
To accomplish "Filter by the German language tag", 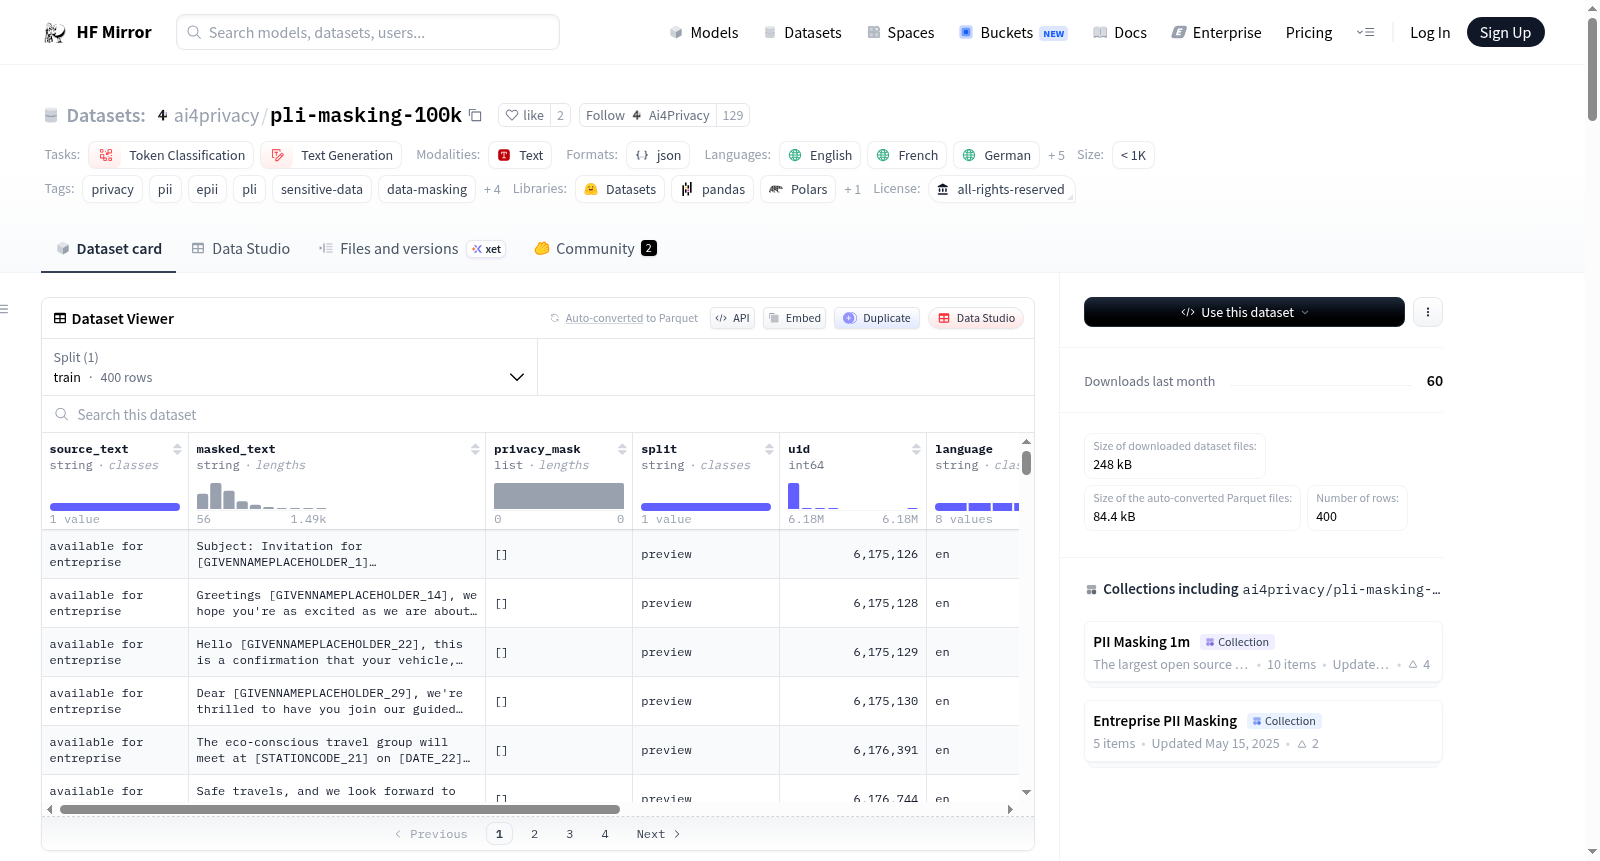I will pos(996,156).
